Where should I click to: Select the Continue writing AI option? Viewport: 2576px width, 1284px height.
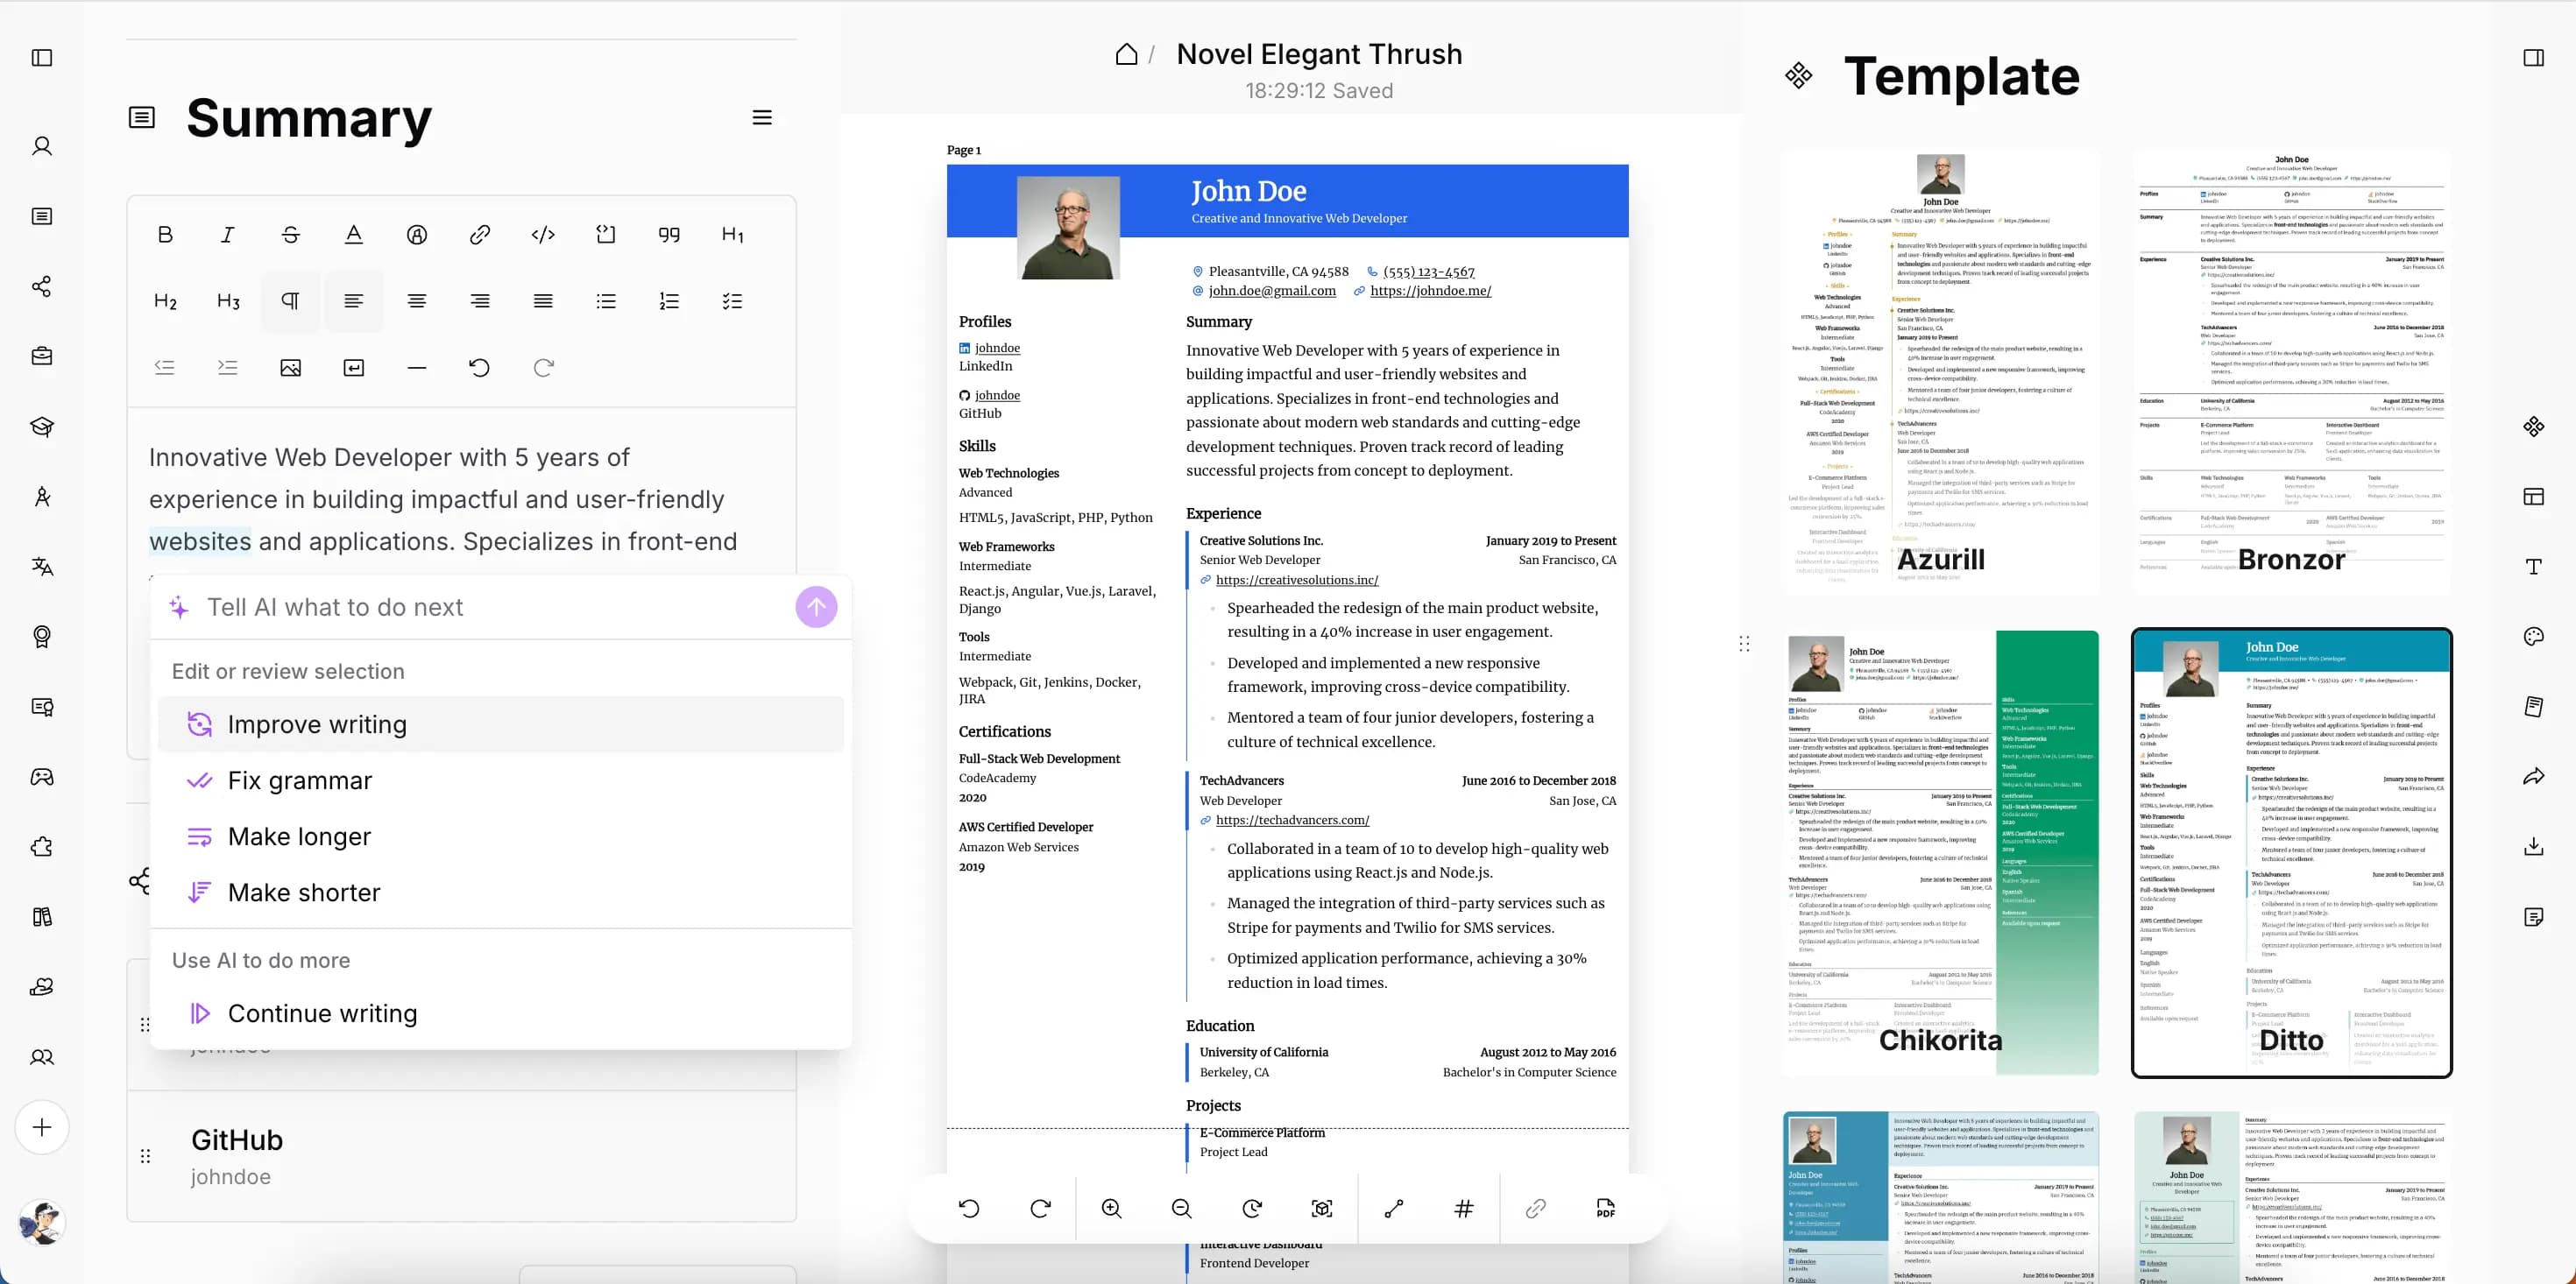[x=322, y=1013]
